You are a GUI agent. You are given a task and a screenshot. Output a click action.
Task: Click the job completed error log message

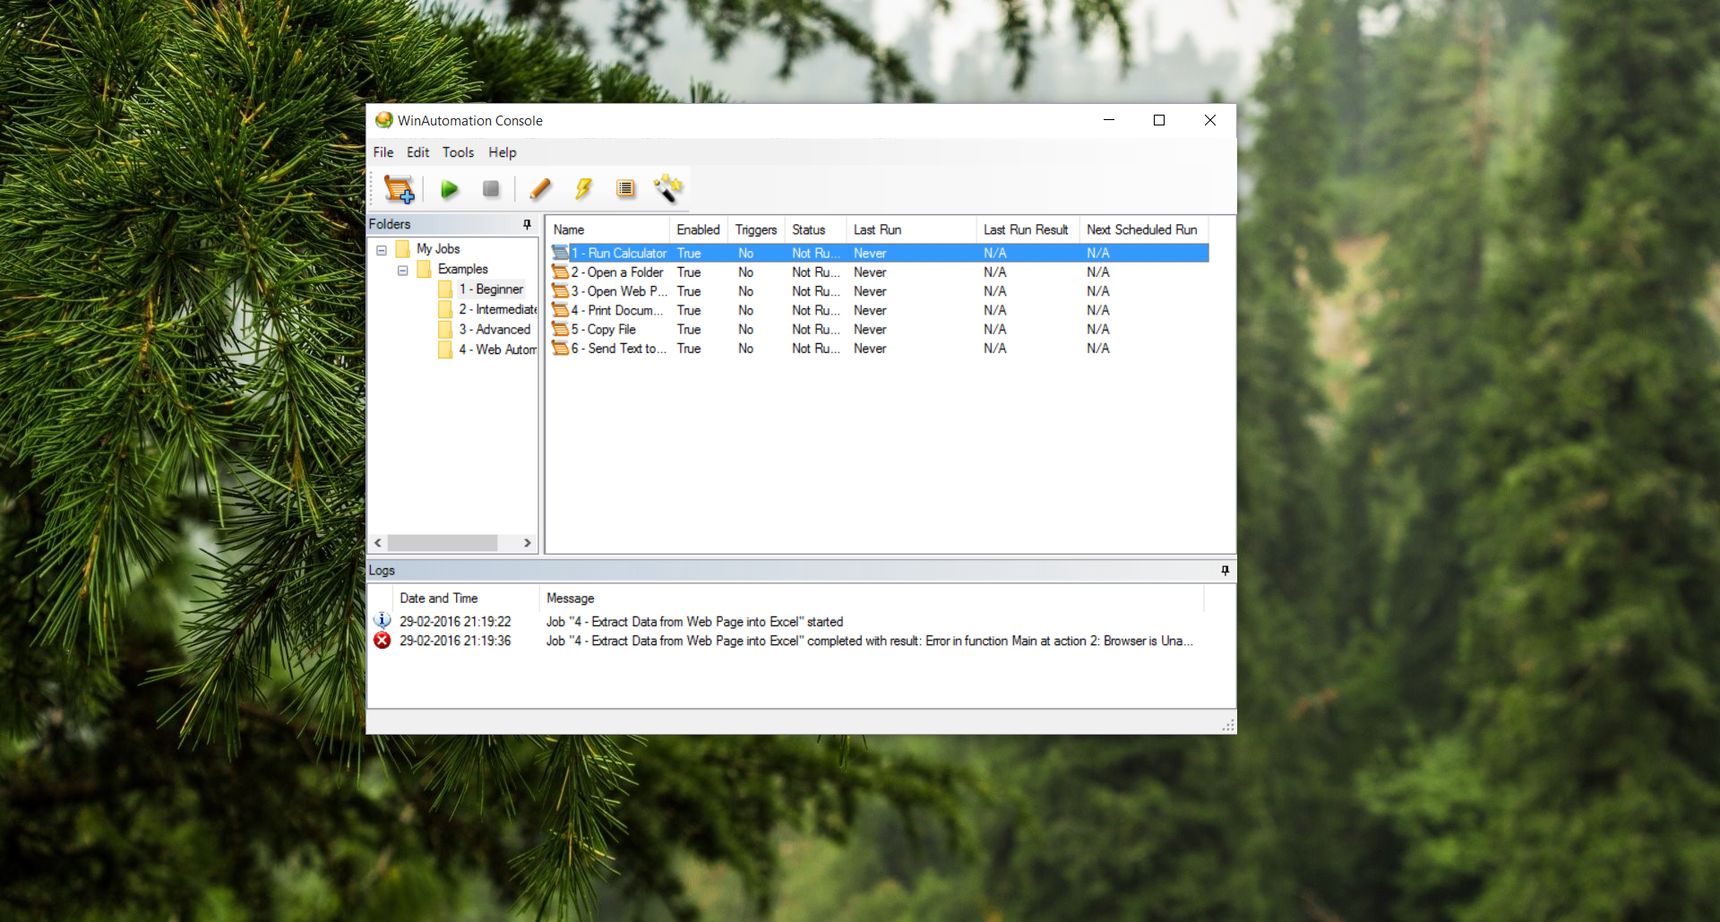[869, 641]
